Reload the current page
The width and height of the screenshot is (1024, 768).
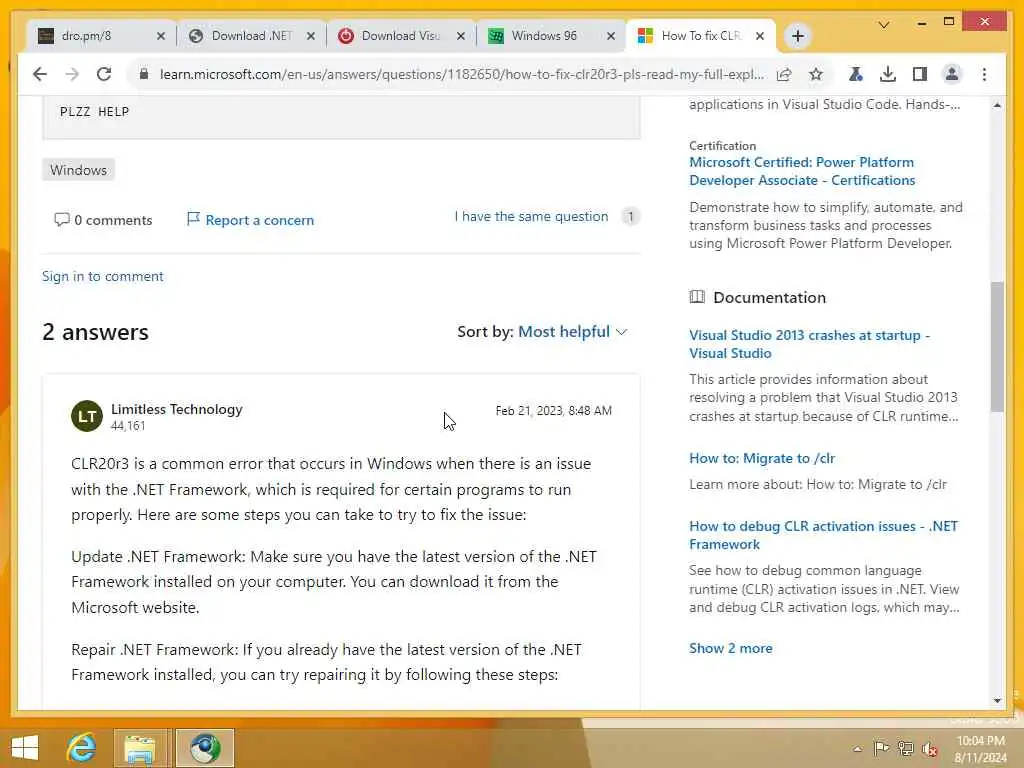[x=104, y=74]
